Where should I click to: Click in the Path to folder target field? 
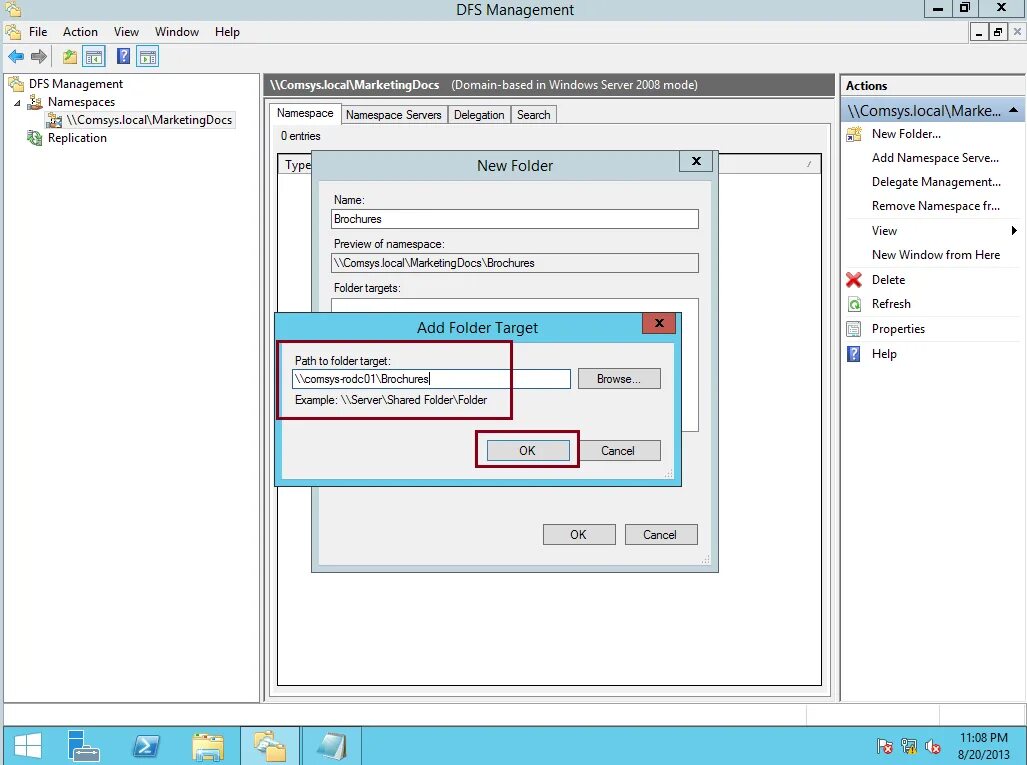pyautogui.click(x=431, y=379)
